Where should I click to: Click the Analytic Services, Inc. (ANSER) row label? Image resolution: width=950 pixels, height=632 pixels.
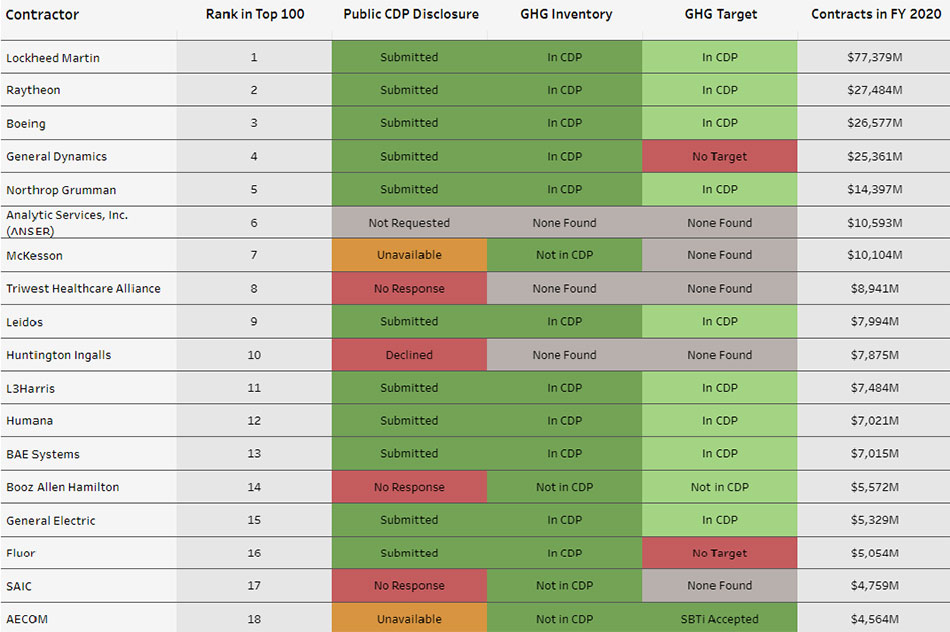[x=67, y=222]
